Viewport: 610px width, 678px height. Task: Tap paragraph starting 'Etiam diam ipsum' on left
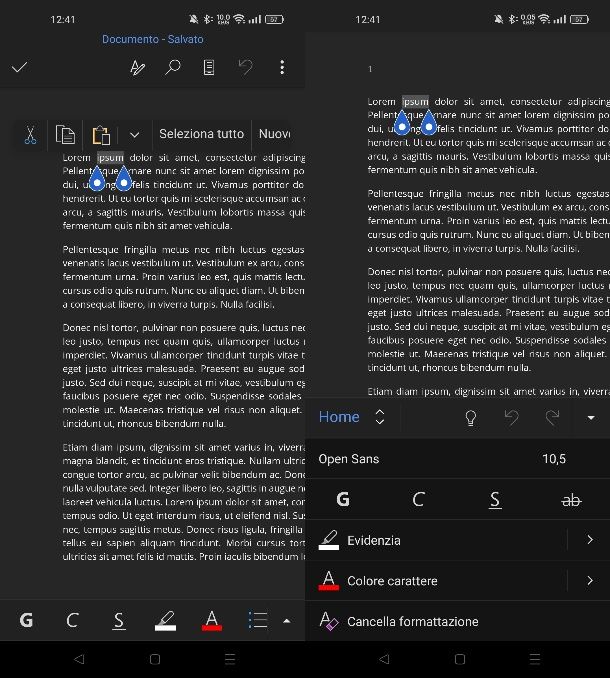pyautogui.click(x=184, y=502)
